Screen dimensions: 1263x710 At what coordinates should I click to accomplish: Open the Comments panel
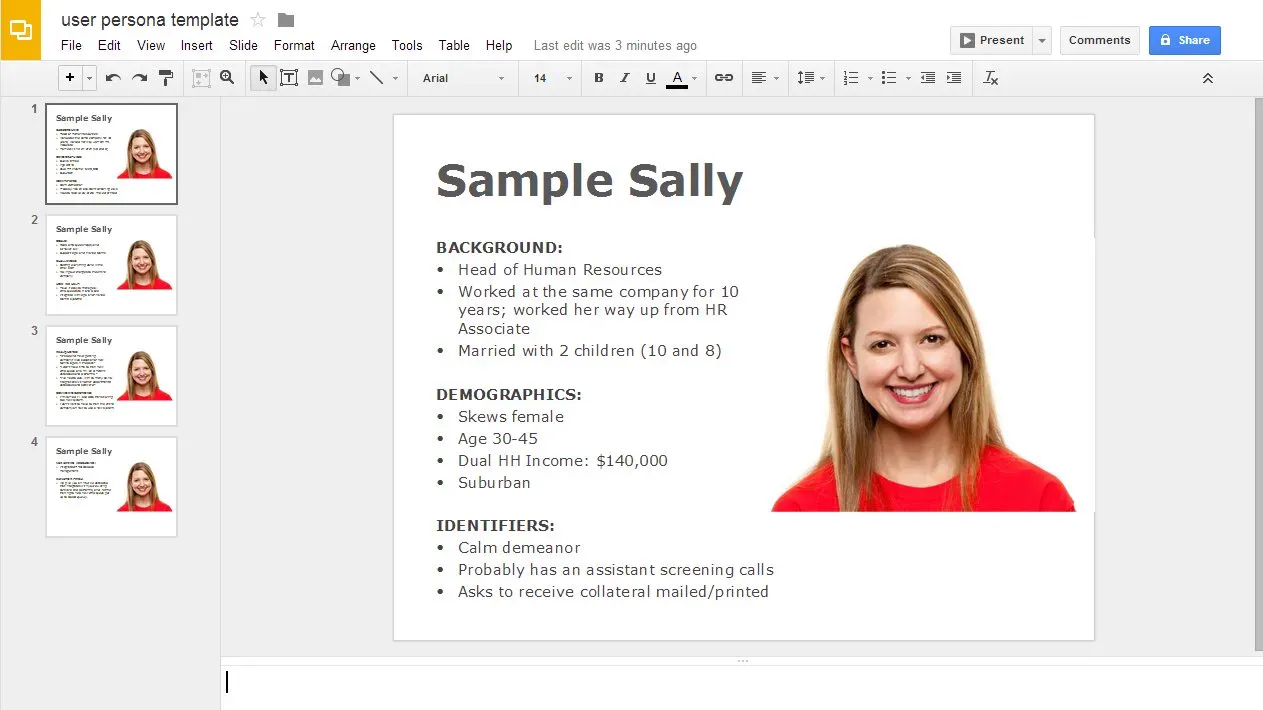pos(1099,40)
